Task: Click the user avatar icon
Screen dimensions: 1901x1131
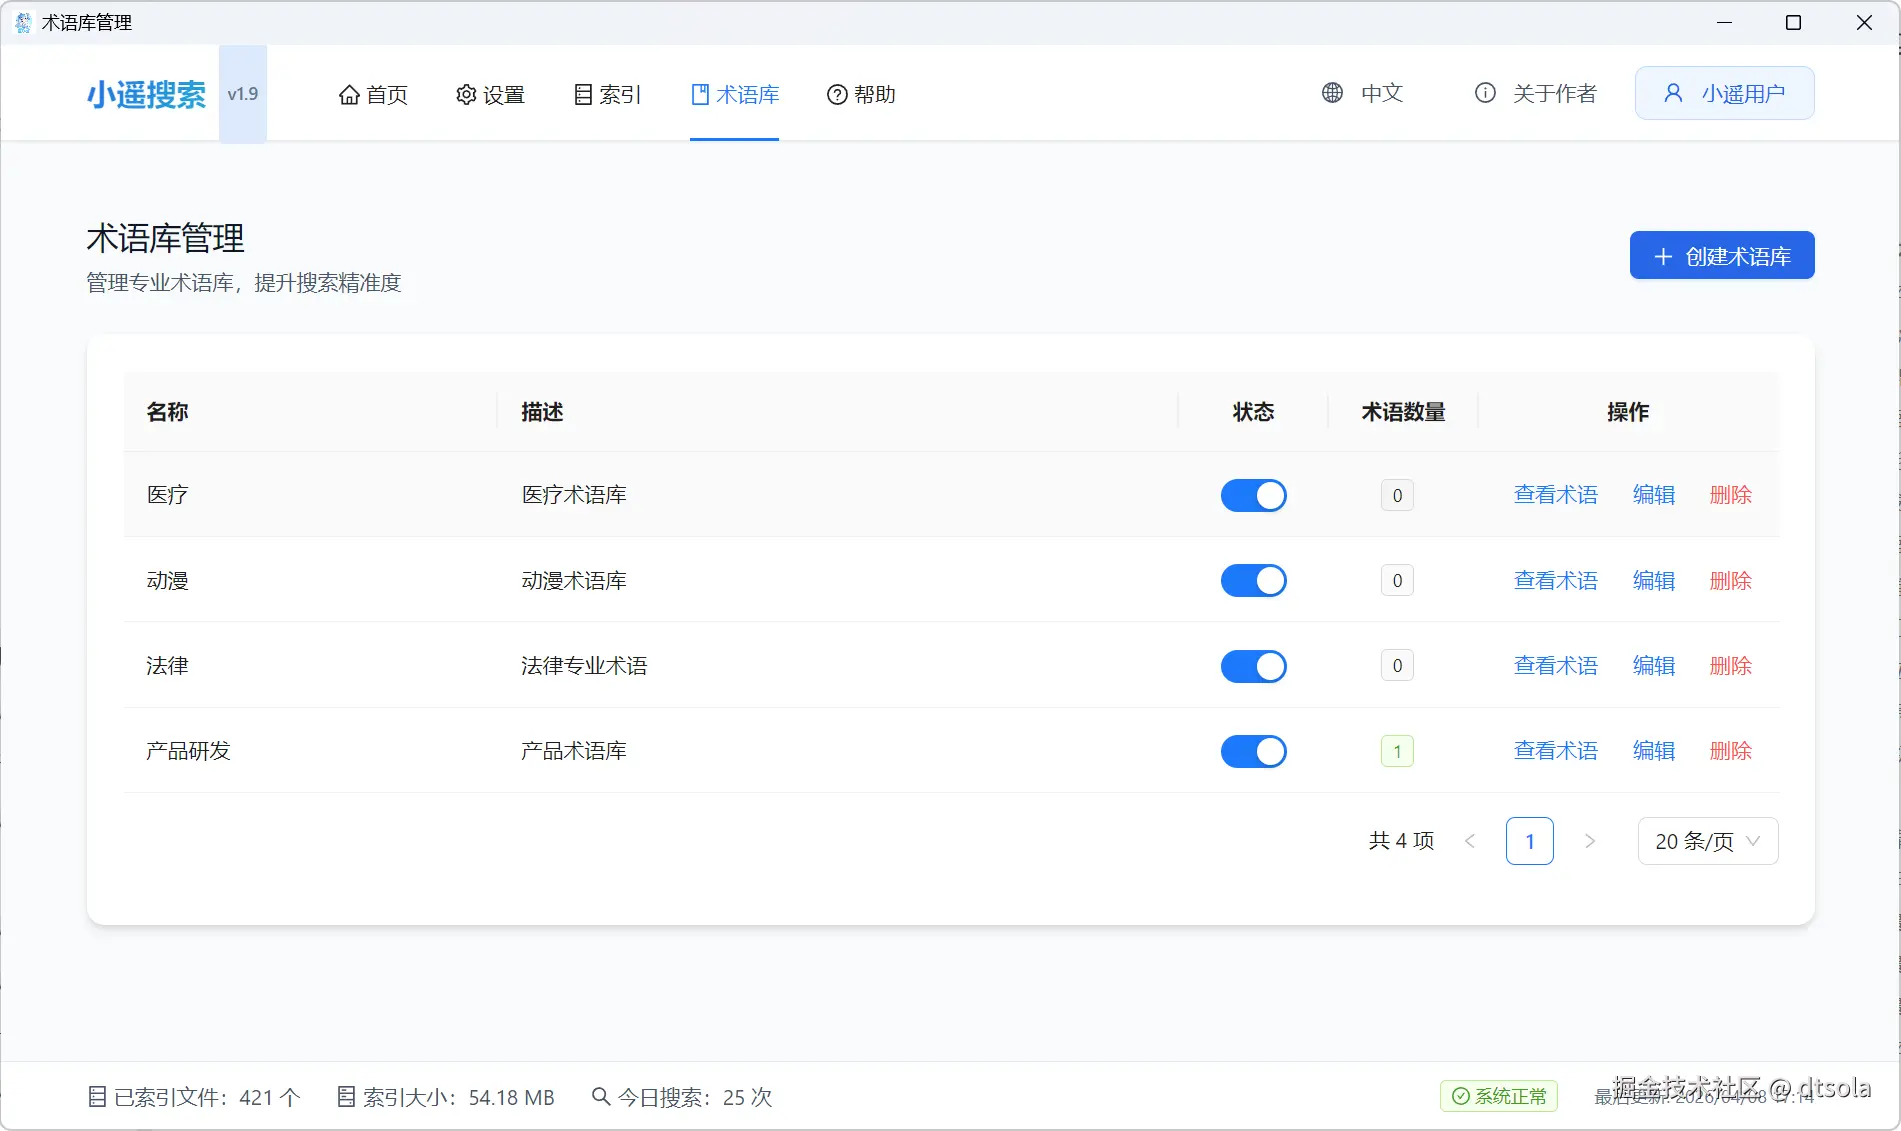Action: [1673, 93]
